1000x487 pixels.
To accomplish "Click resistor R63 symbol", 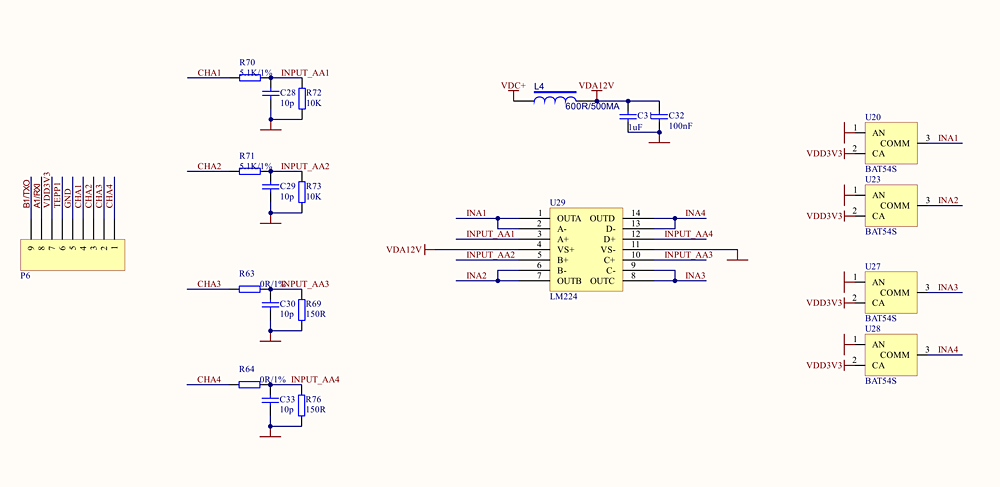I will click(249, 289).
